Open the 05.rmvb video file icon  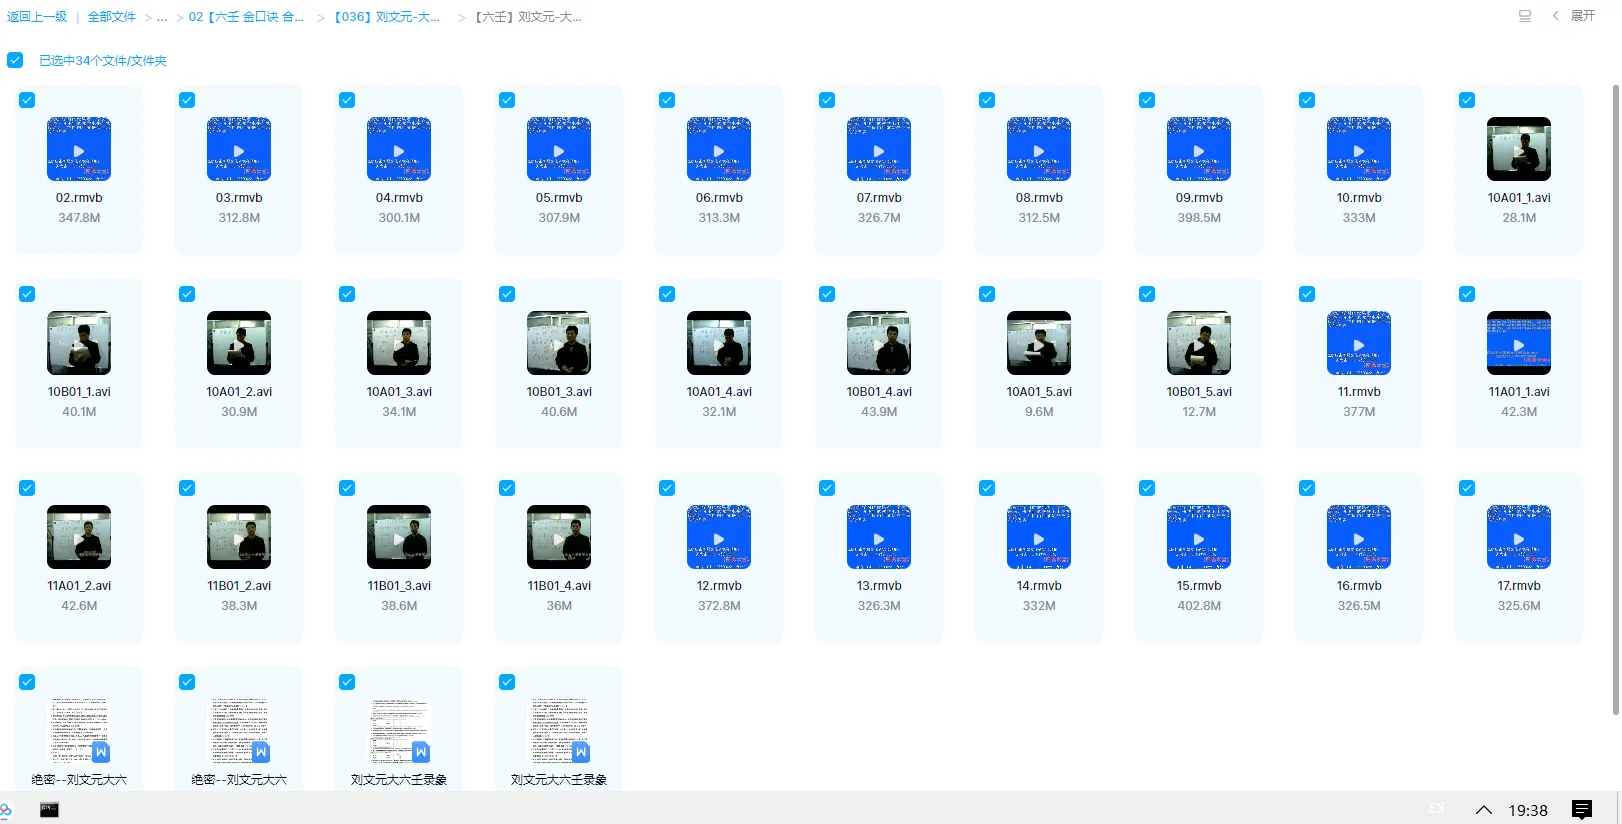coord(559,149)
